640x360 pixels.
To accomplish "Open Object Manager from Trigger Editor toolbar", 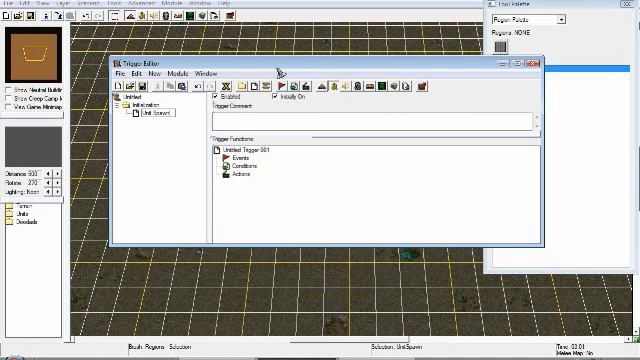I will [394, 86].
